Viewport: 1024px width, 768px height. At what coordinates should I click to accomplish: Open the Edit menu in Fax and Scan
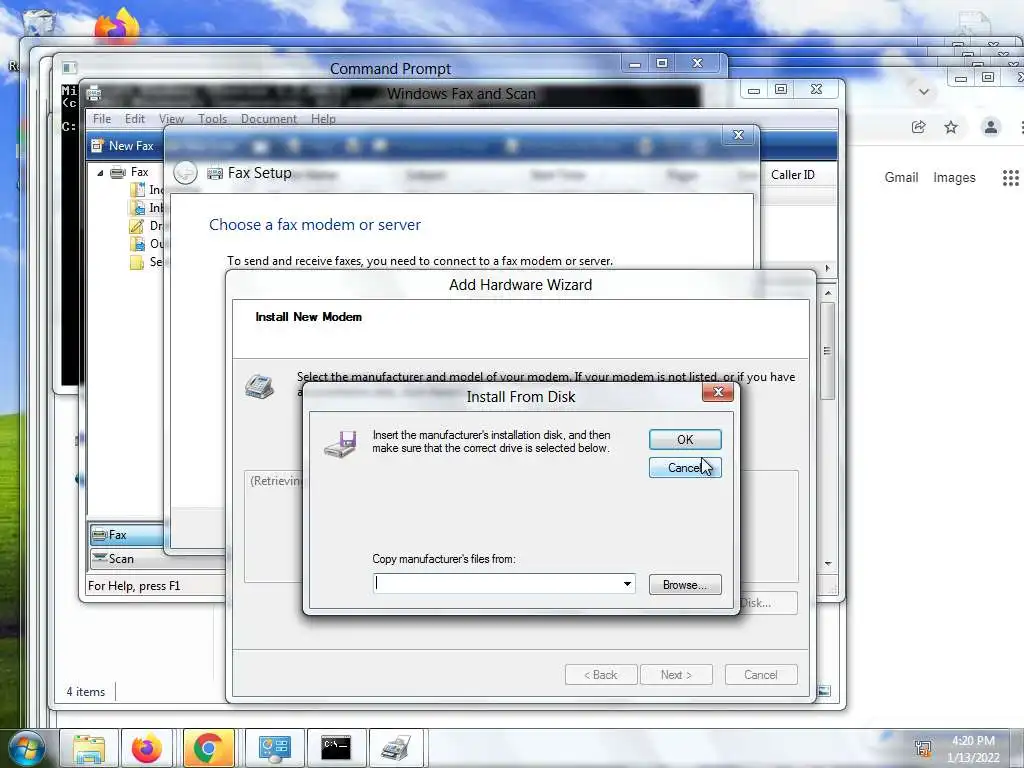click(x=135, y=119)
